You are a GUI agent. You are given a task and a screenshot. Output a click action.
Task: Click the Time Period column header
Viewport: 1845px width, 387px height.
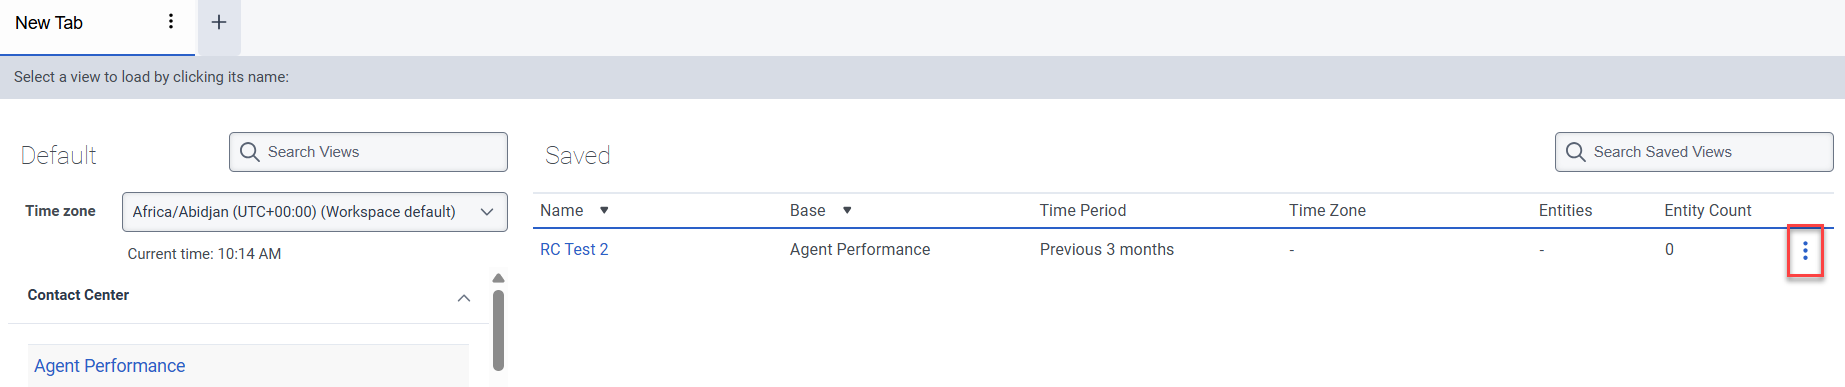1083,210
